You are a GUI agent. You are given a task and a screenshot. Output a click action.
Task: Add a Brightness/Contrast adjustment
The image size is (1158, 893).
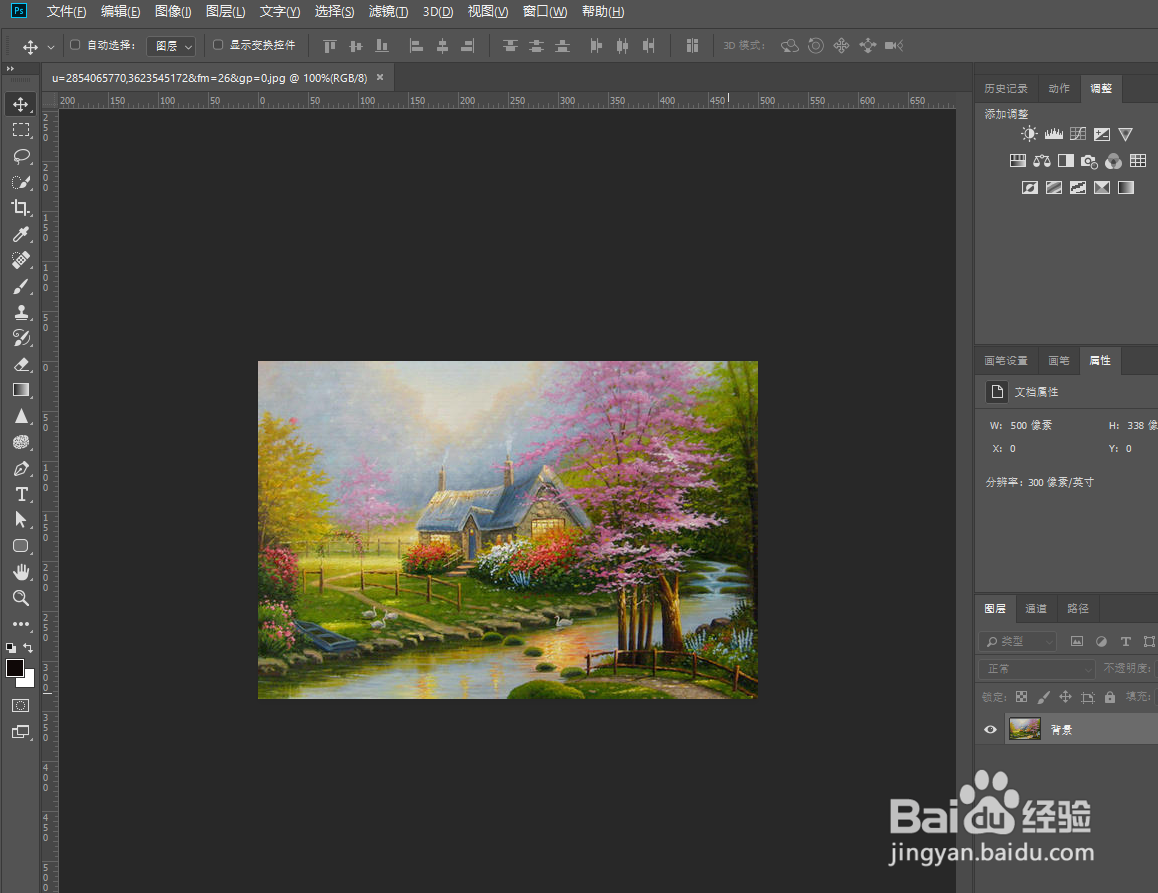click(x=1029, y=134)
